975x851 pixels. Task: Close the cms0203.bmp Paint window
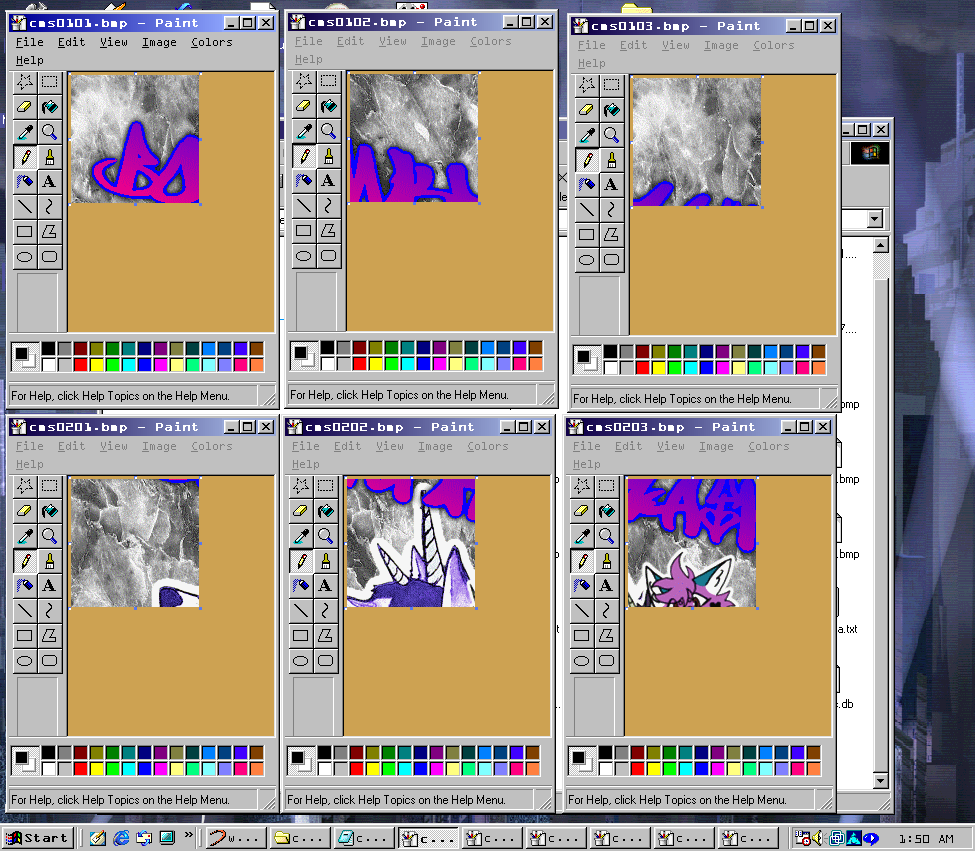pos(823,426)
